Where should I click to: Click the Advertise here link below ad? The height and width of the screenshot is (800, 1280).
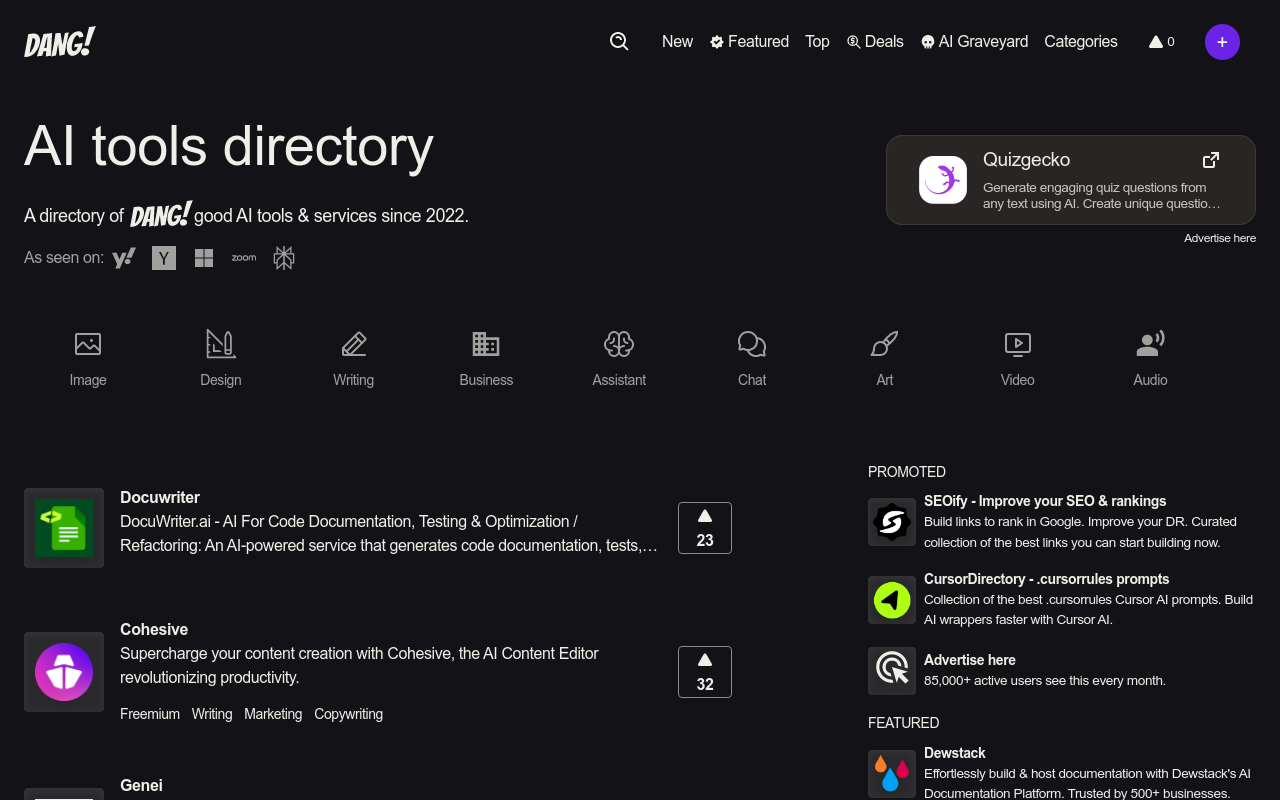(x=1220, y=238)
